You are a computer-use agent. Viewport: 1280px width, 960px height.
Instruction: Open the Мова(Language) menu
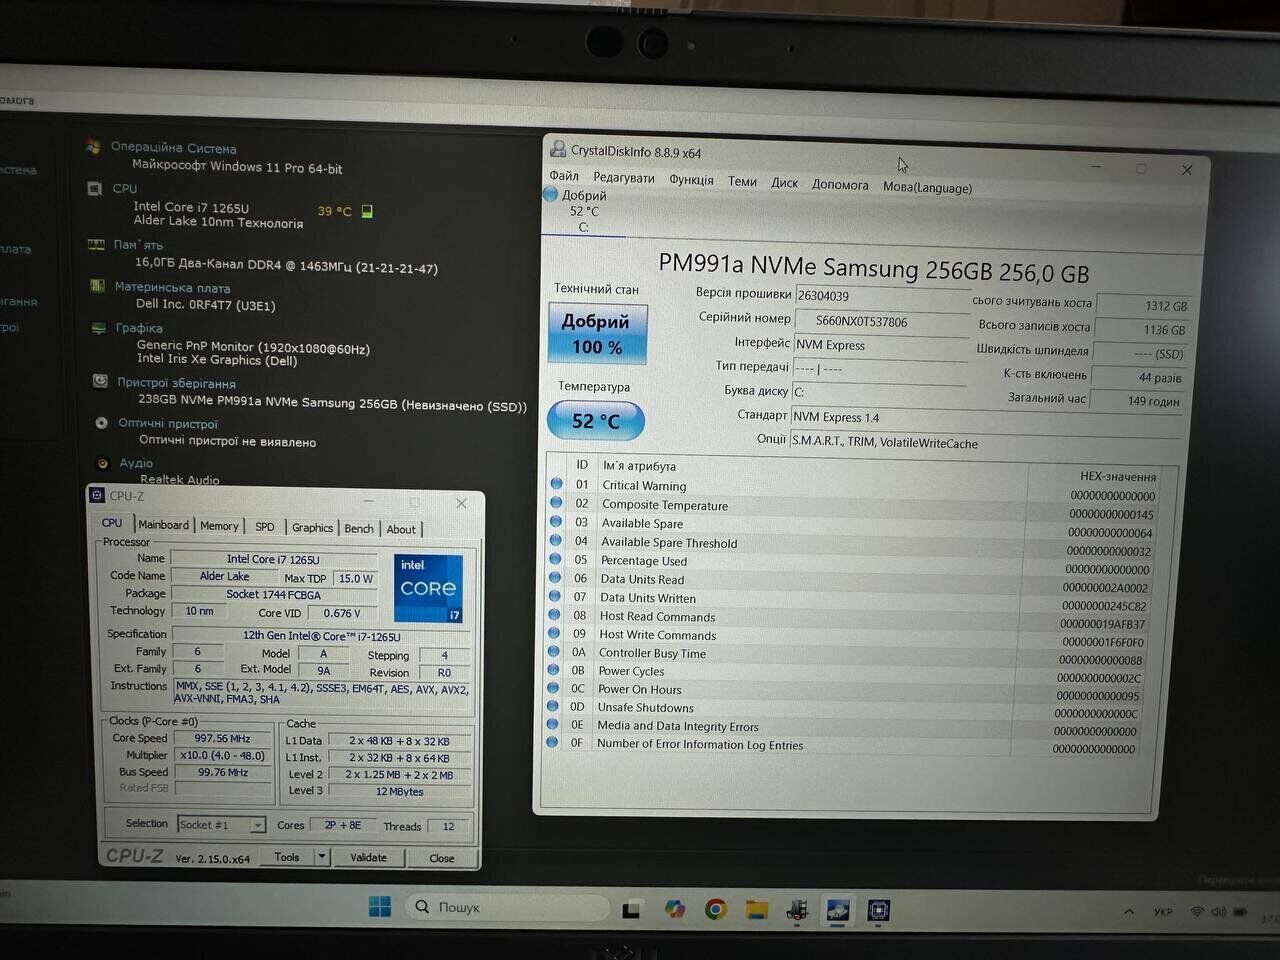[x=927, y=187]
